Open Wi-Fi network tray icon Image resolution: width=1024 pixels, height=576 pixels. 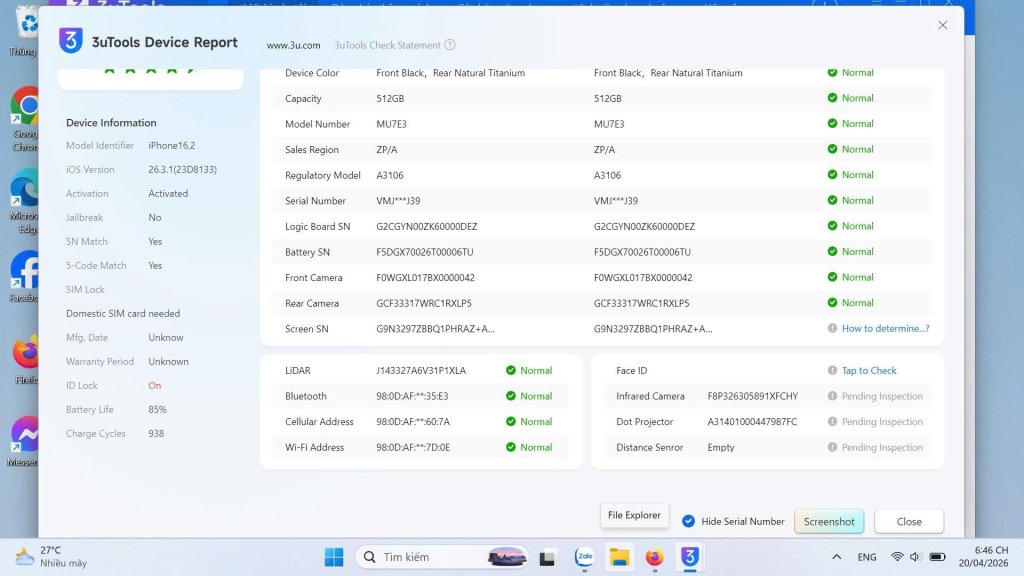pos(897,557)
